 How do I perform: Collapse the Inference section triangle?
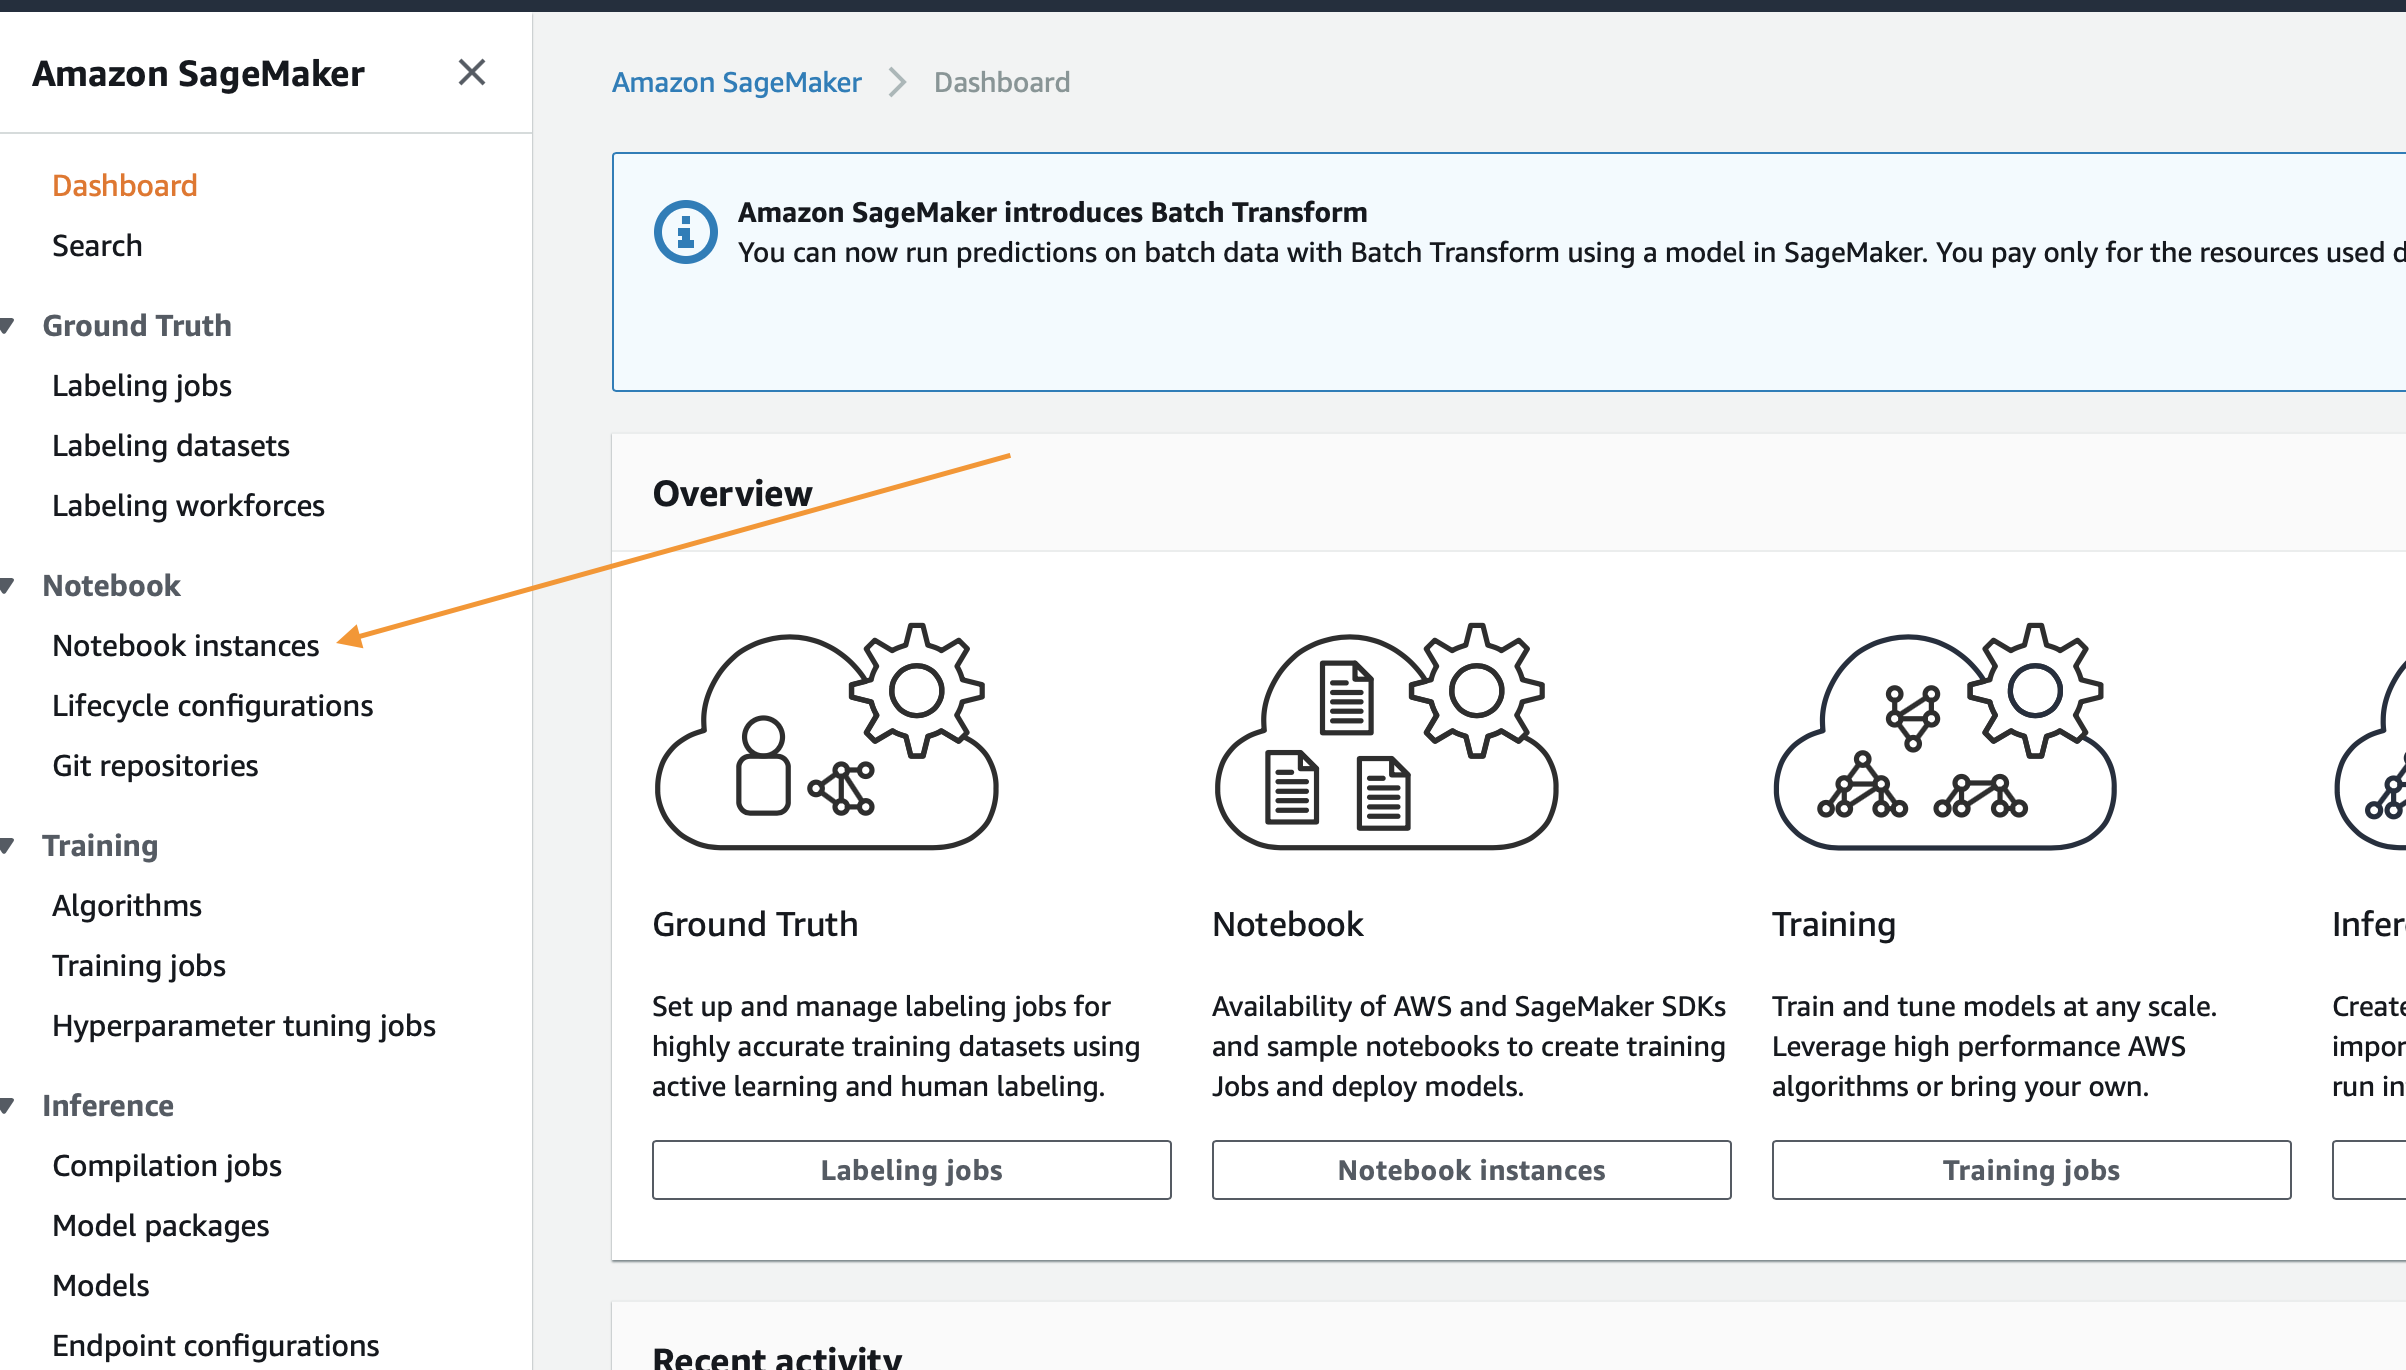click(x=7, y=1105)
